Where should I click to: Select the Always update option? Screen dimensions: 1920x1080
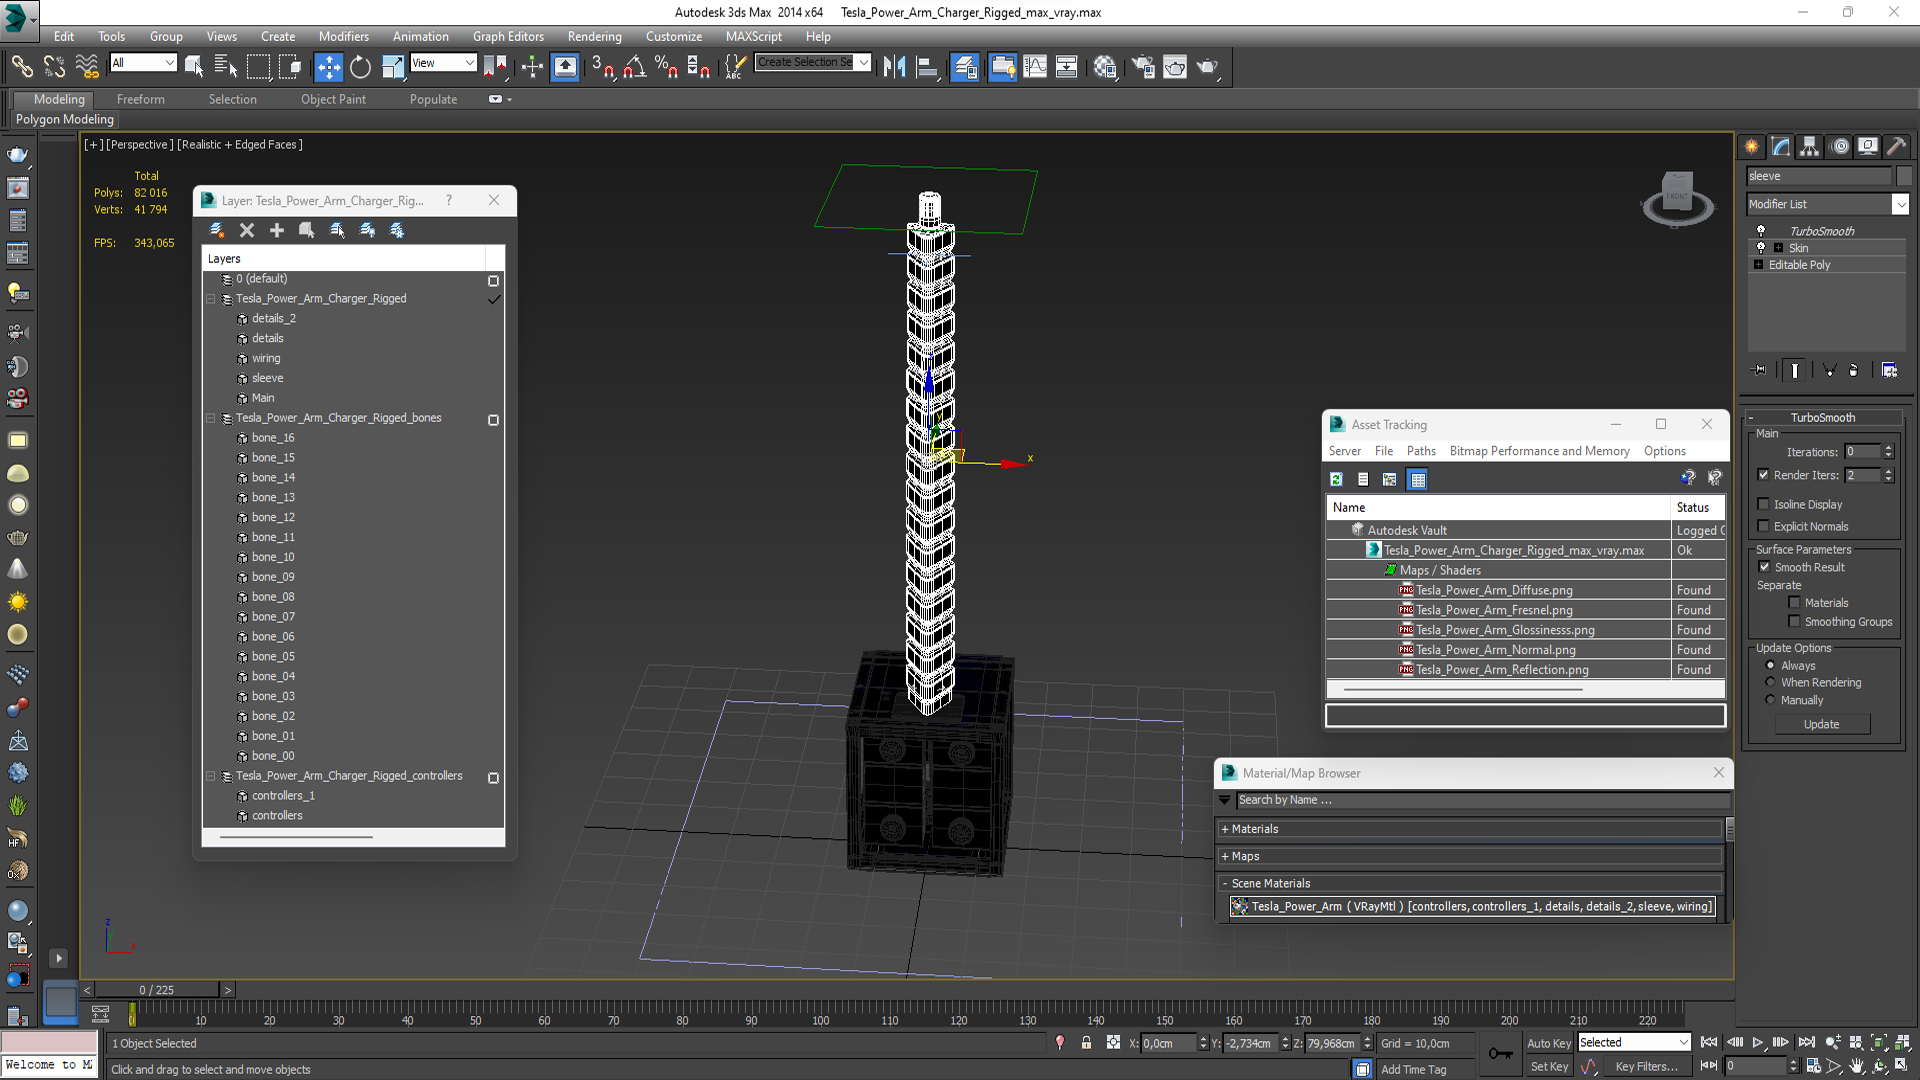click(1770, 665)
